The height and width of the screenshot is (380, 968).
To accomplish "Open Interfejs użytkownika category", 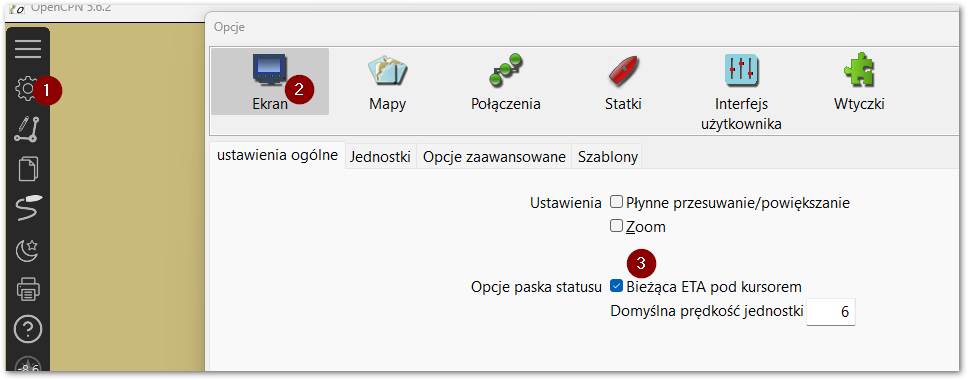I will coord(741,91).
